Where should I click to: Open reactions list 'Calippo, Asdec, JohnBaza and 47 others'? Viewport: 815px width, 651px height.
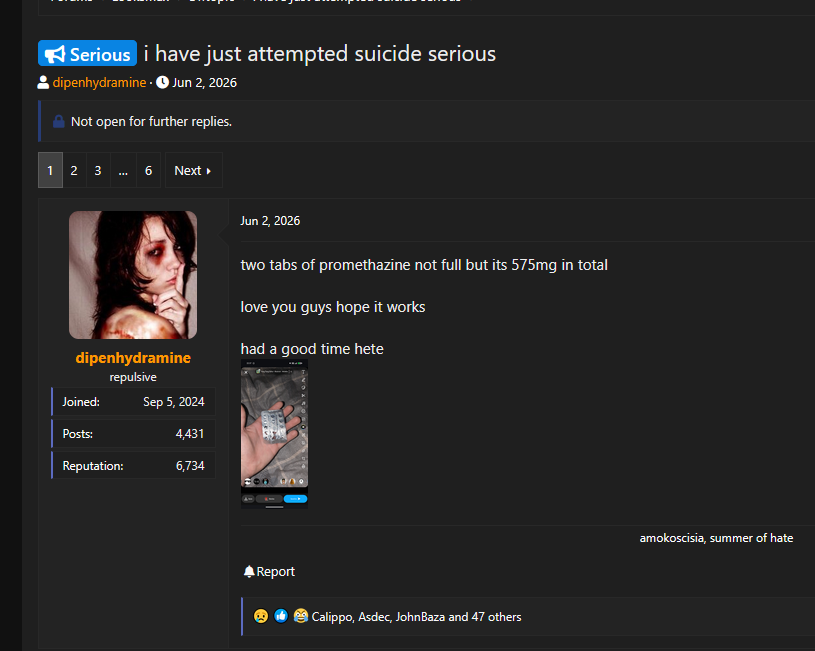tap(416, 617)
